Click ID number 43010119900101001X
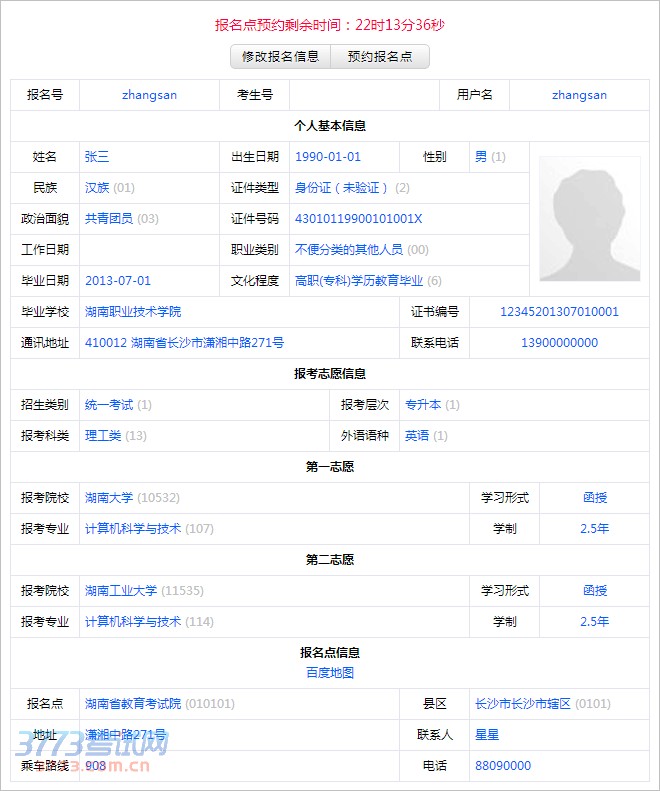Screen dimensions: 660x791 tap(359, 219)
